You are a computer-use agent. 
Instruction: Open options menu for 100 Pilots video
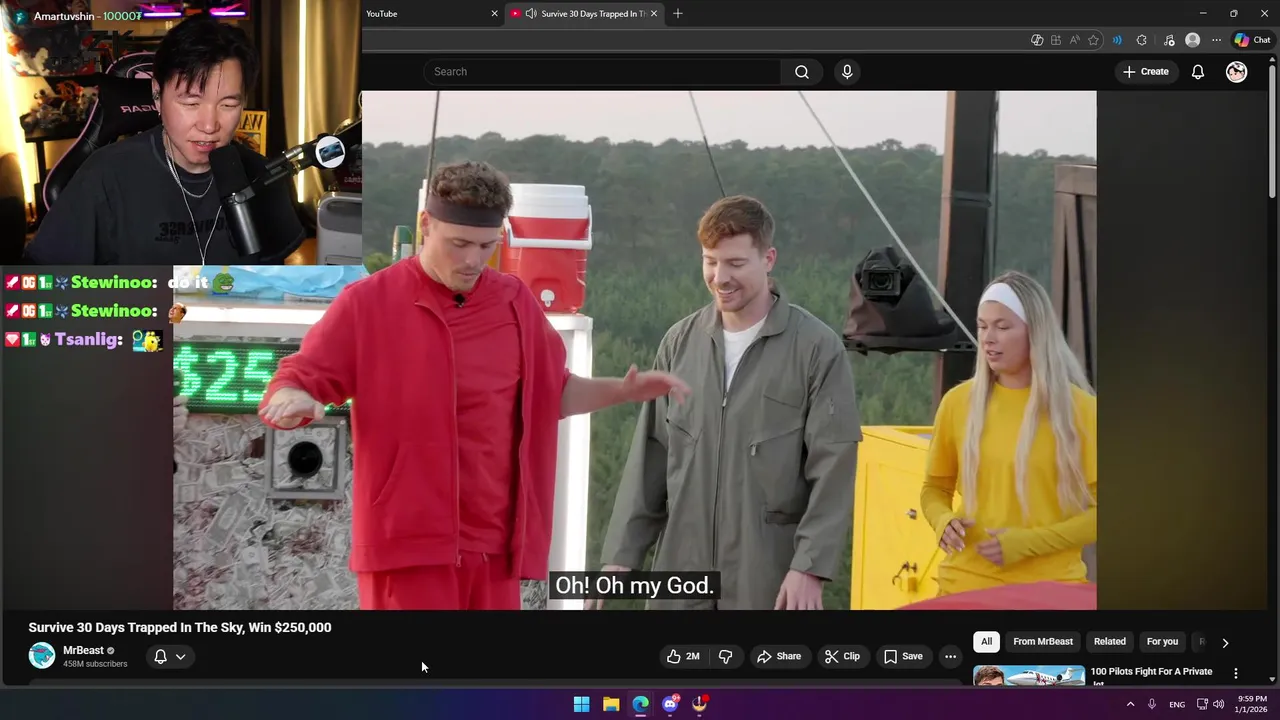click(1236, 674)
